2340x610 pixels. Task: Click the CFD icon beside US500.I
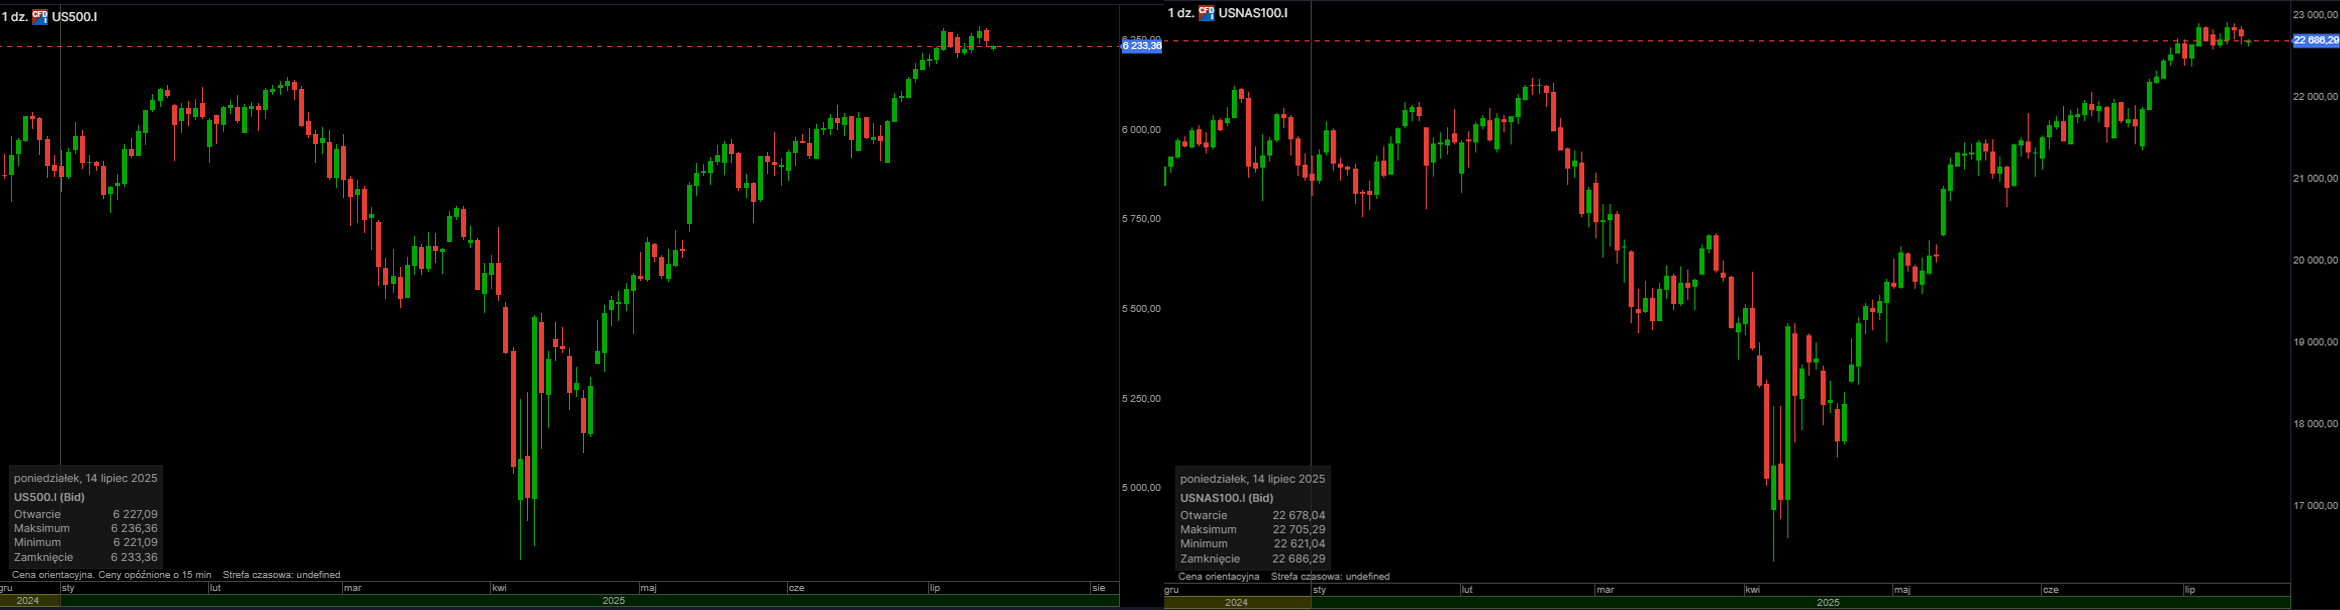pyautogui.click(x=40, y=16)
